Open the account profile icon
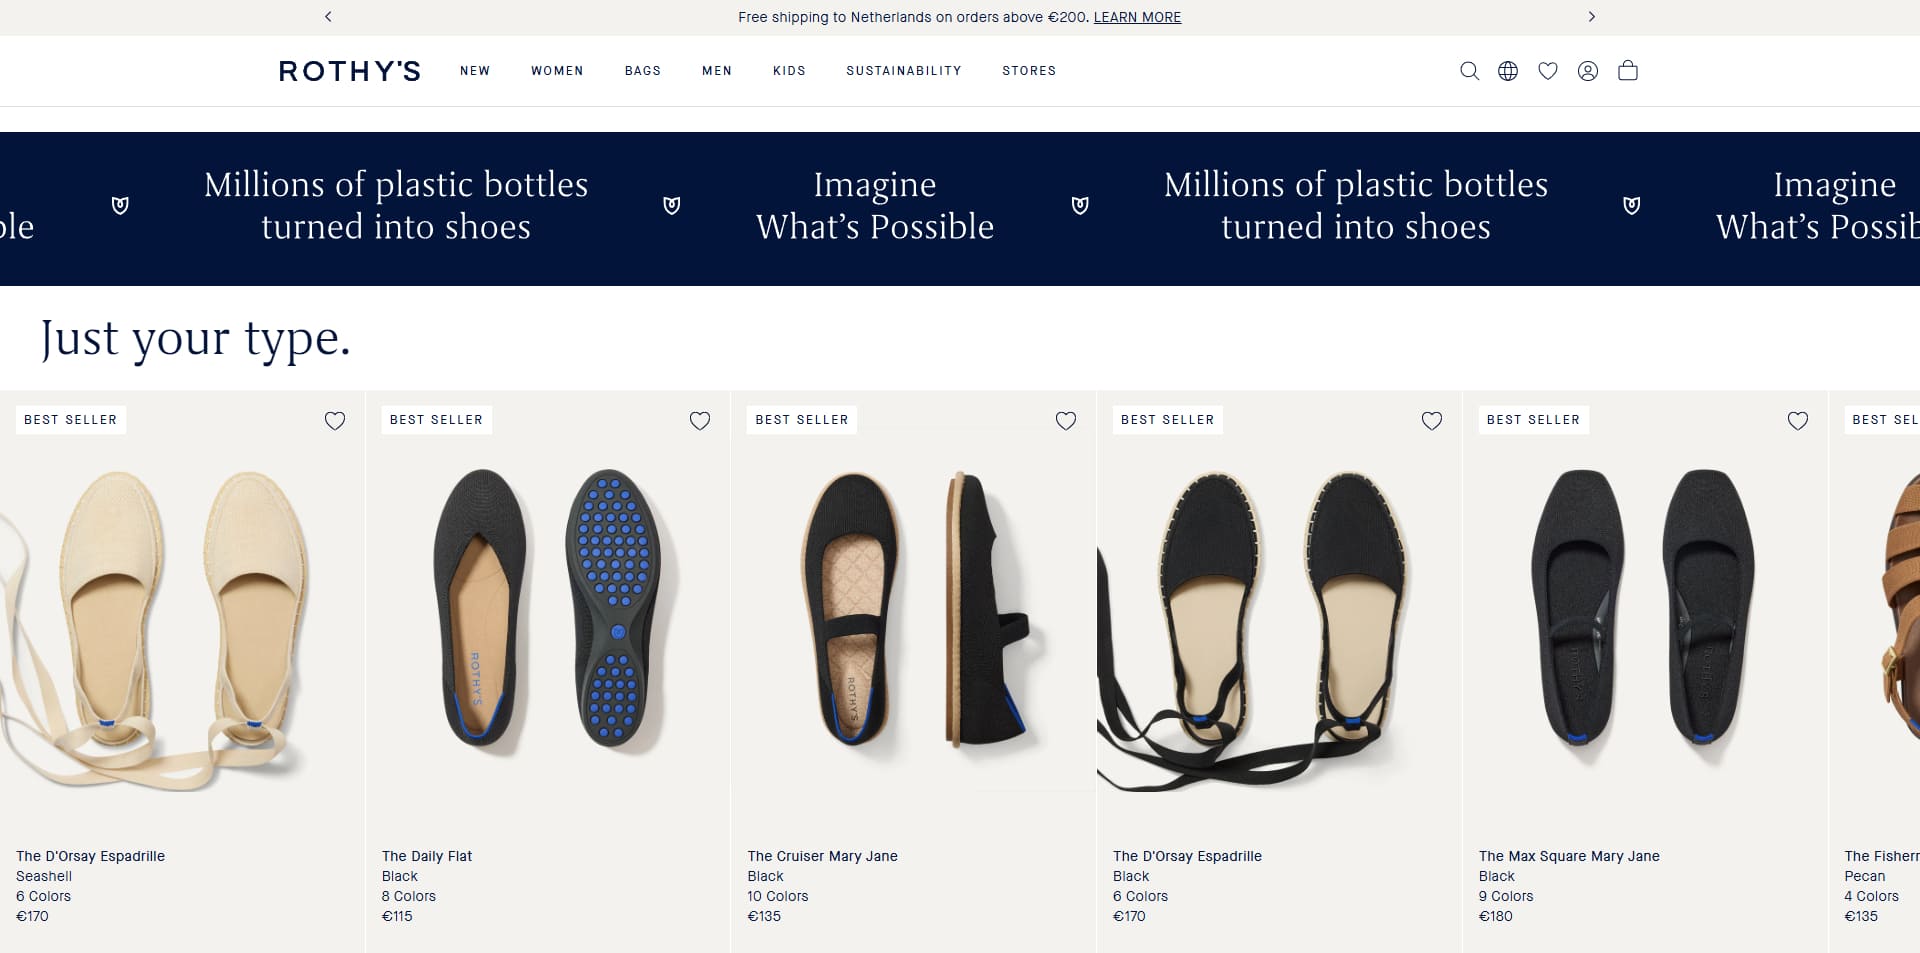 1588,71
